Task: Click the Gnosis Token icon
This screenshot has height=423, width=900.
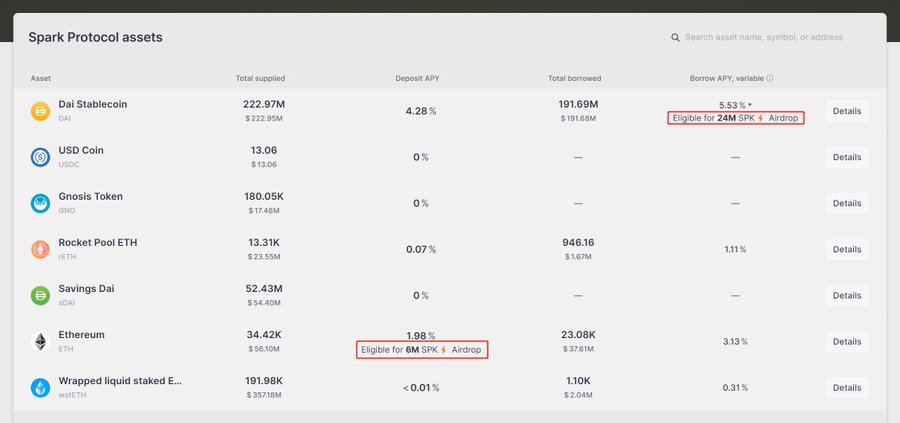Action: 40,203
